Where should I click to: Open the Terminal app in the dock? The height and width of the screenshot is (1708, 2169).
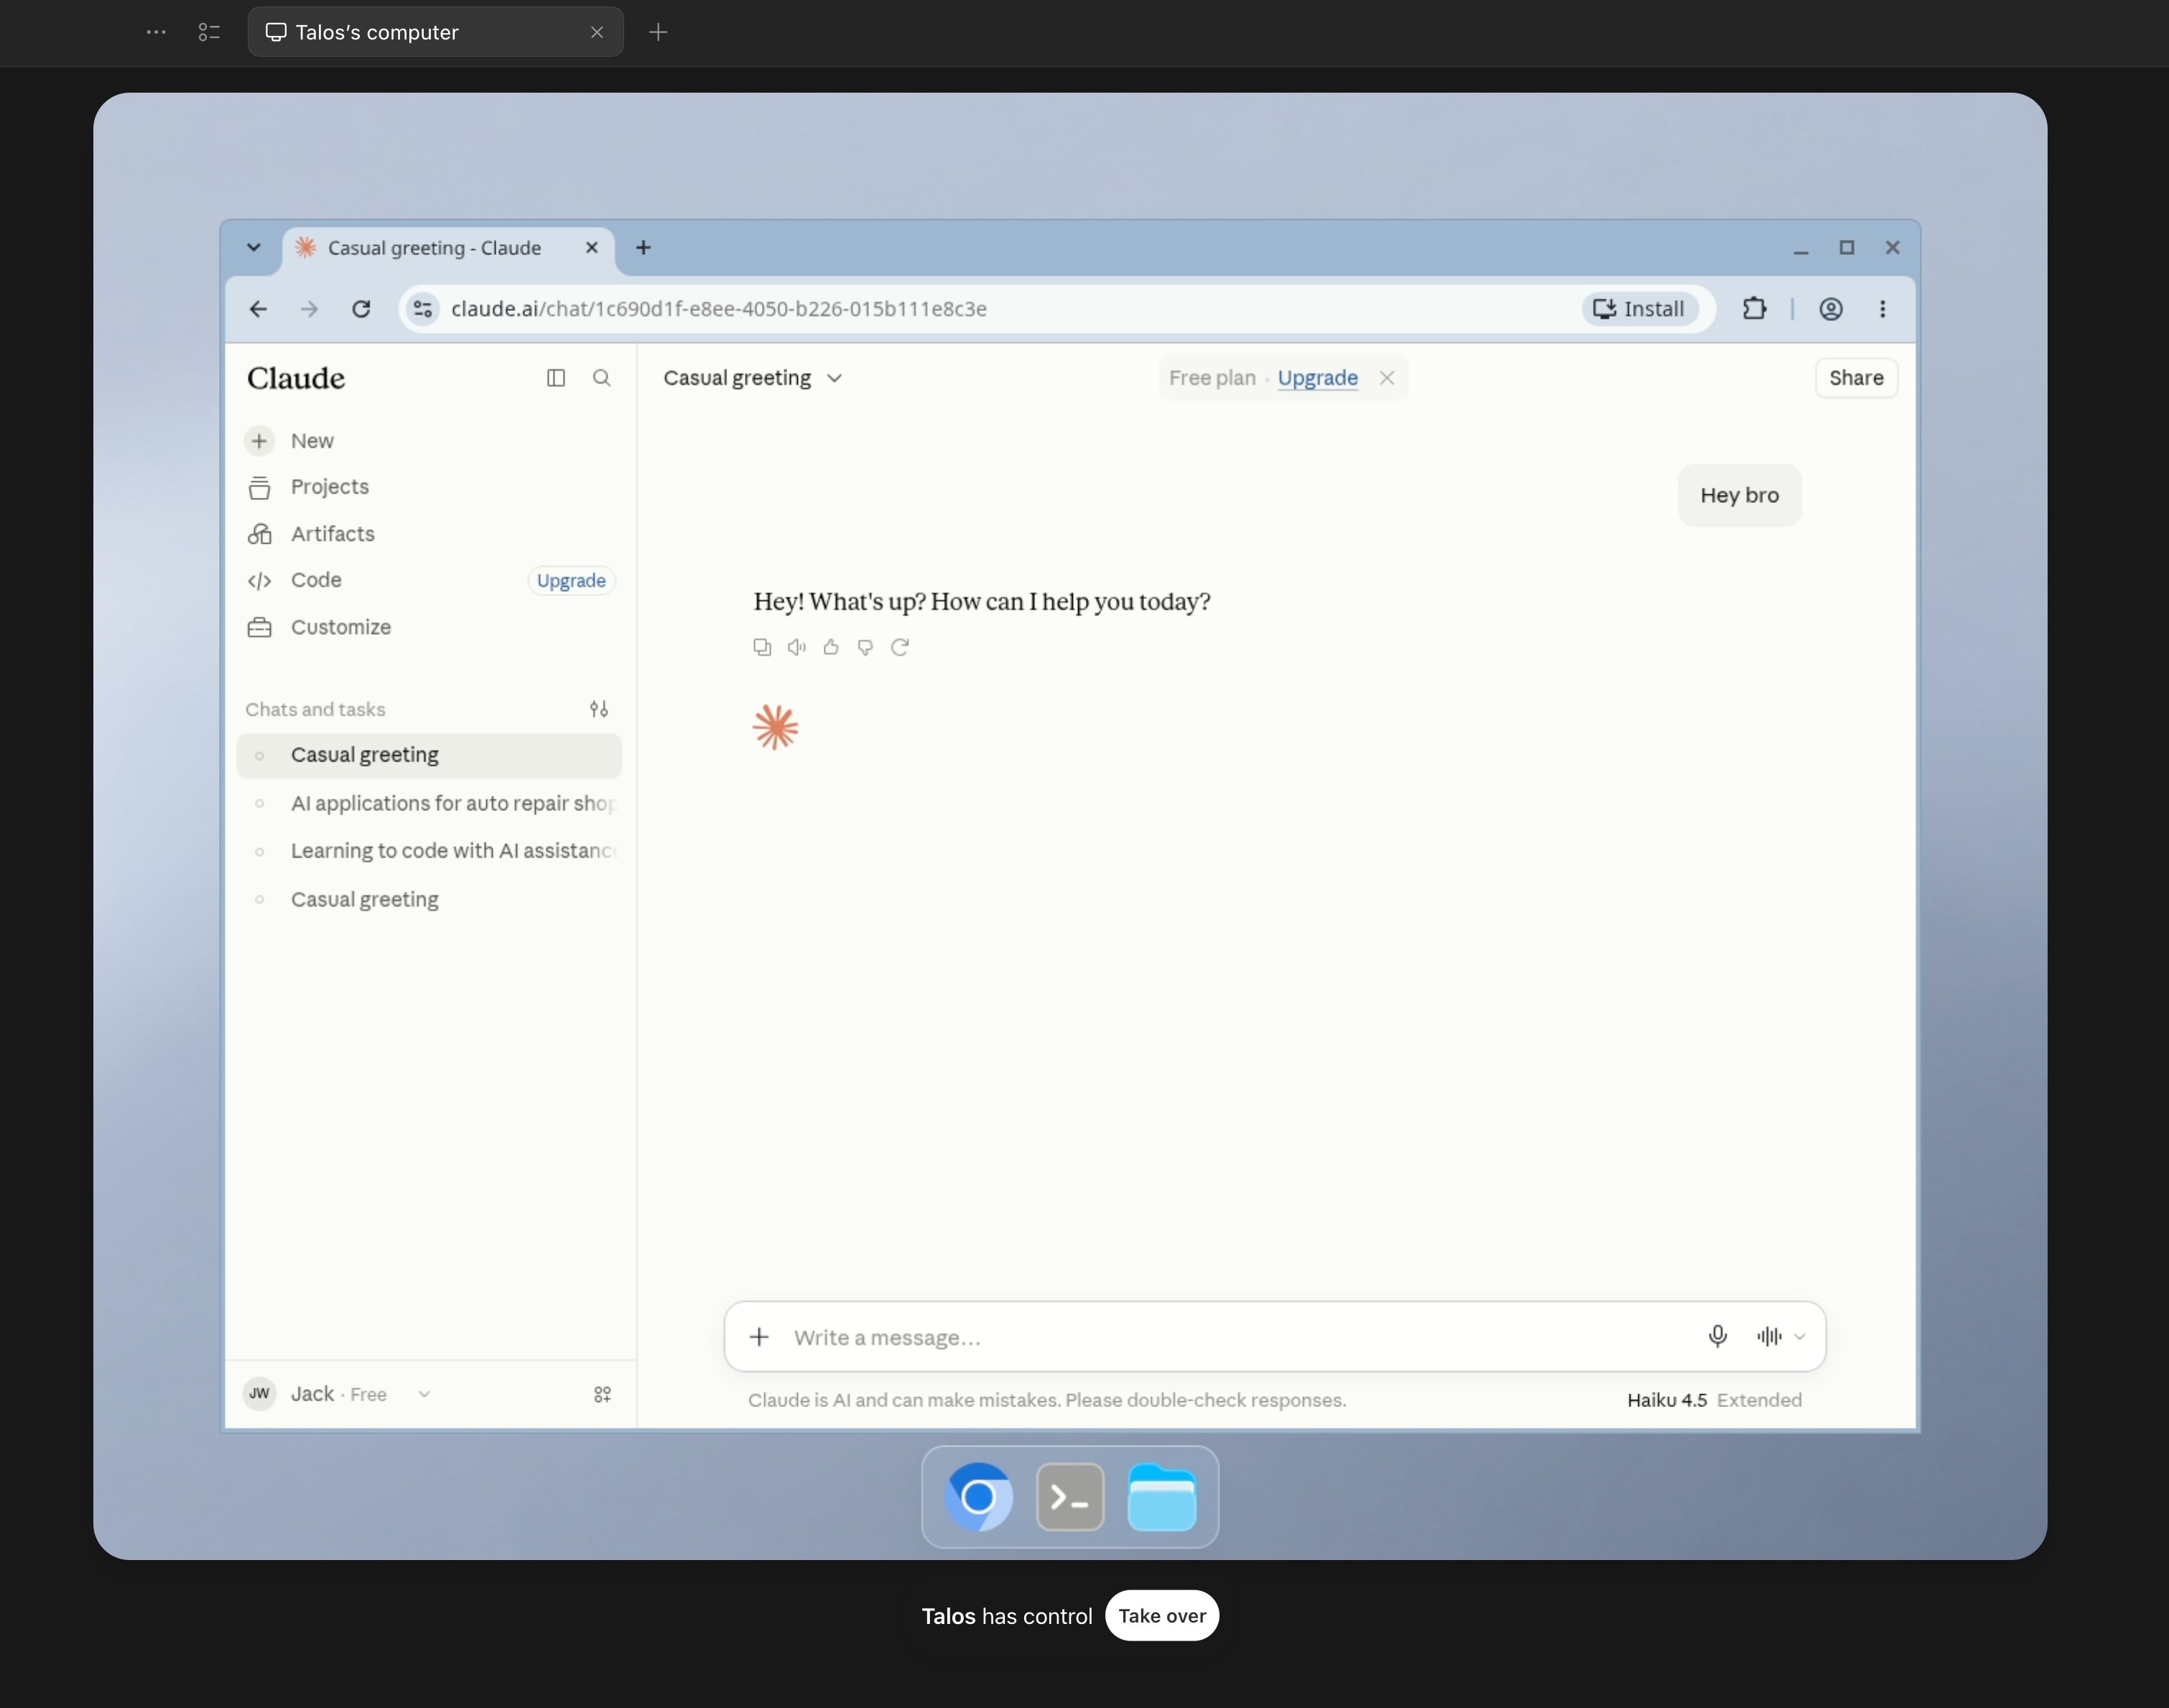(1070, 1497)
